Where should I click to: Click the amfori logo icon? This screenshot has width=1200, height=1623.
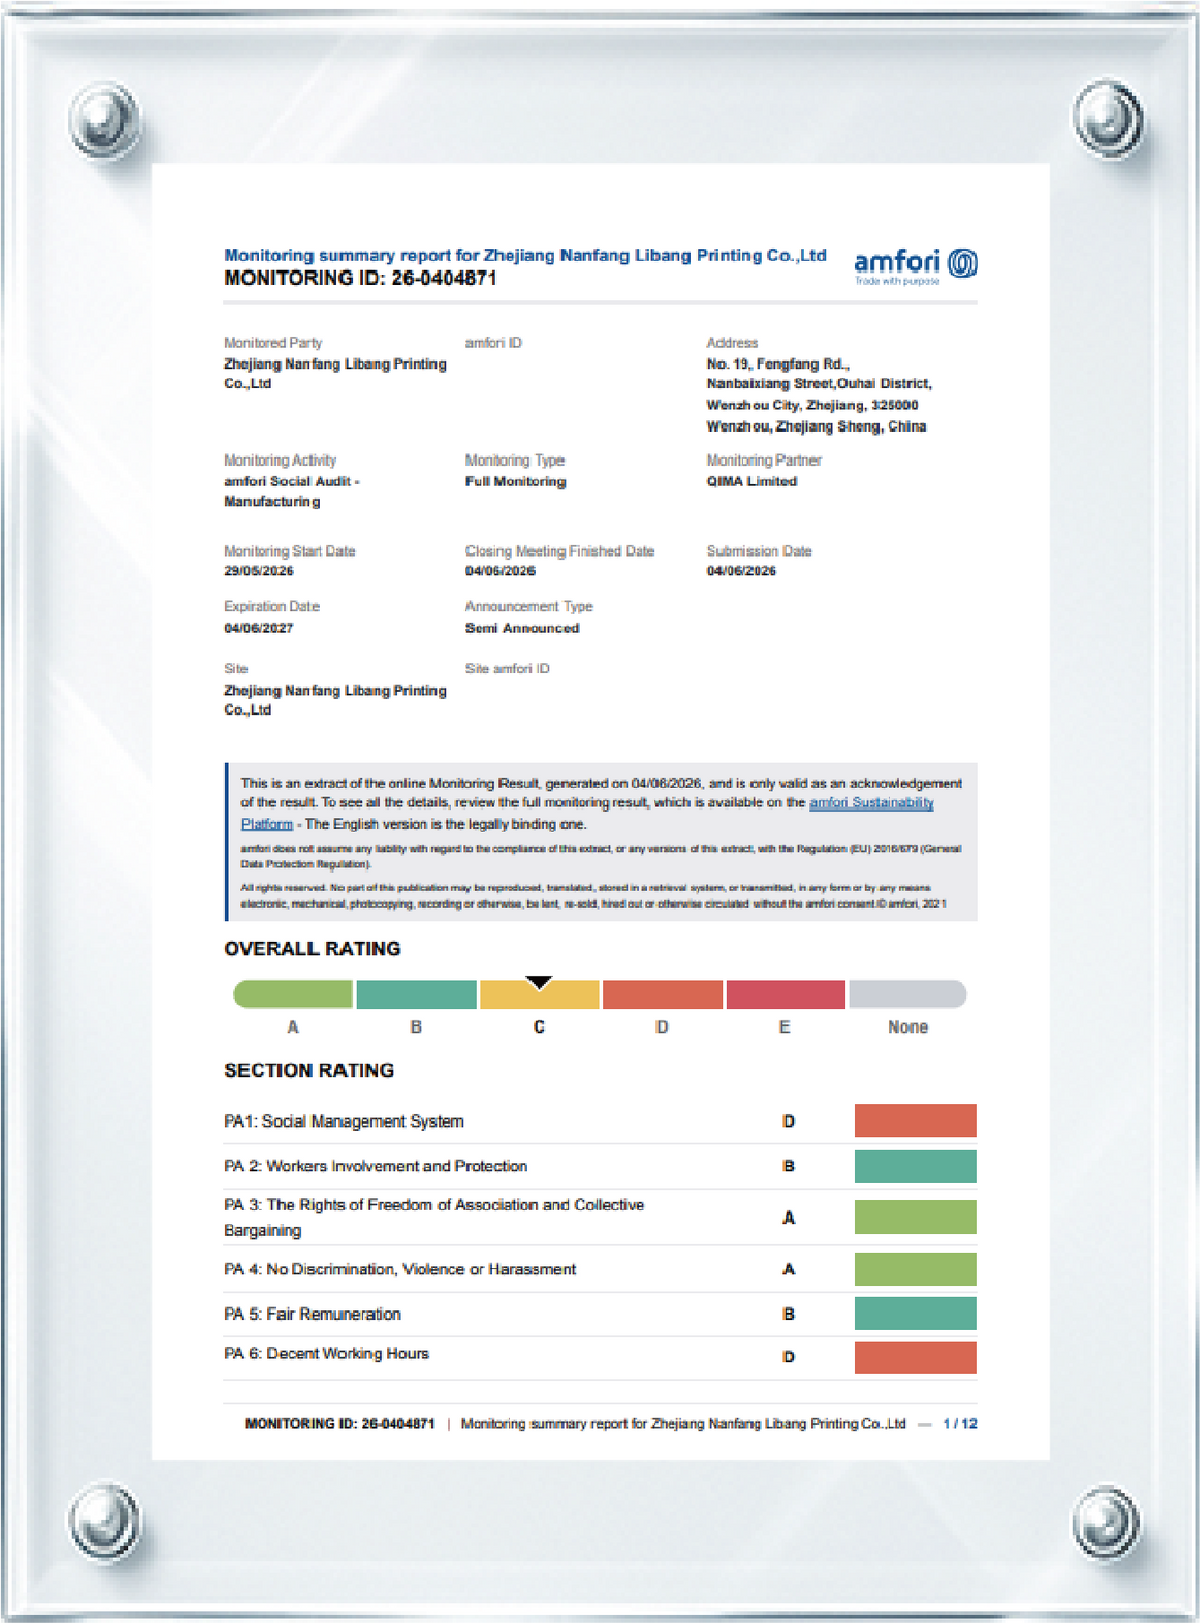962,263
